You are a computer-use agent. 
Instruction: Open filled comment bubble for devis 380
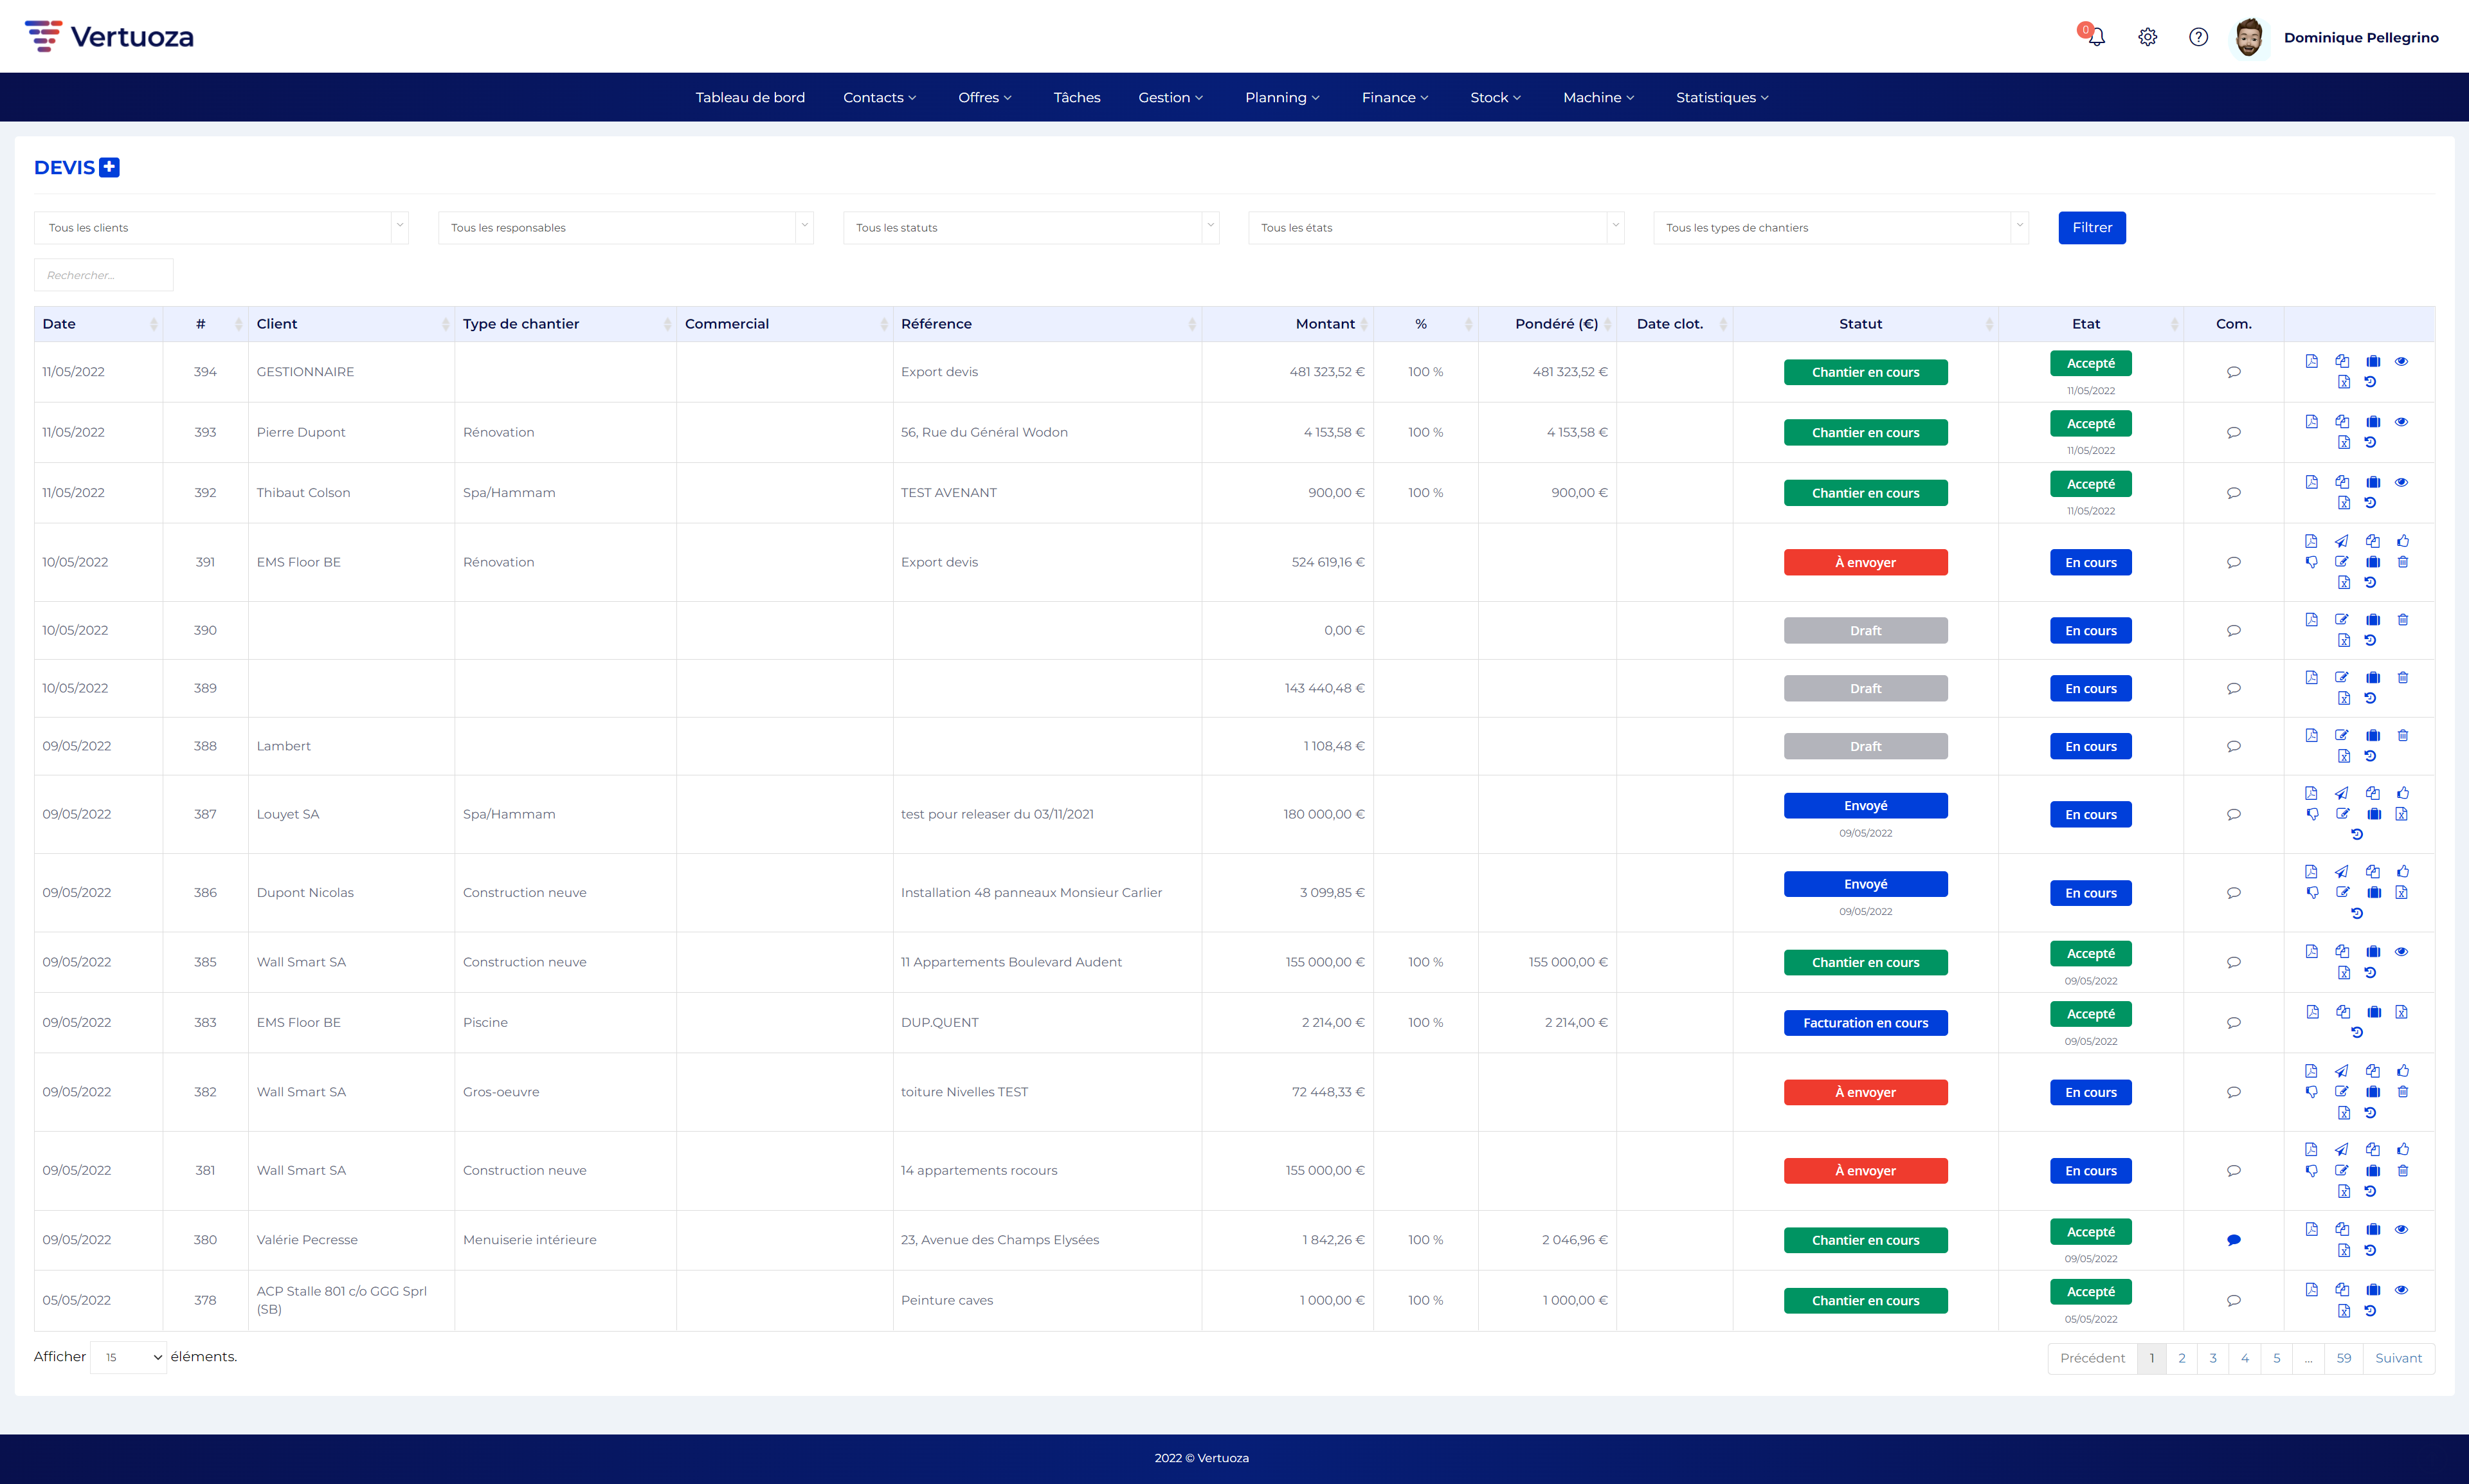coord(2233,1240)
